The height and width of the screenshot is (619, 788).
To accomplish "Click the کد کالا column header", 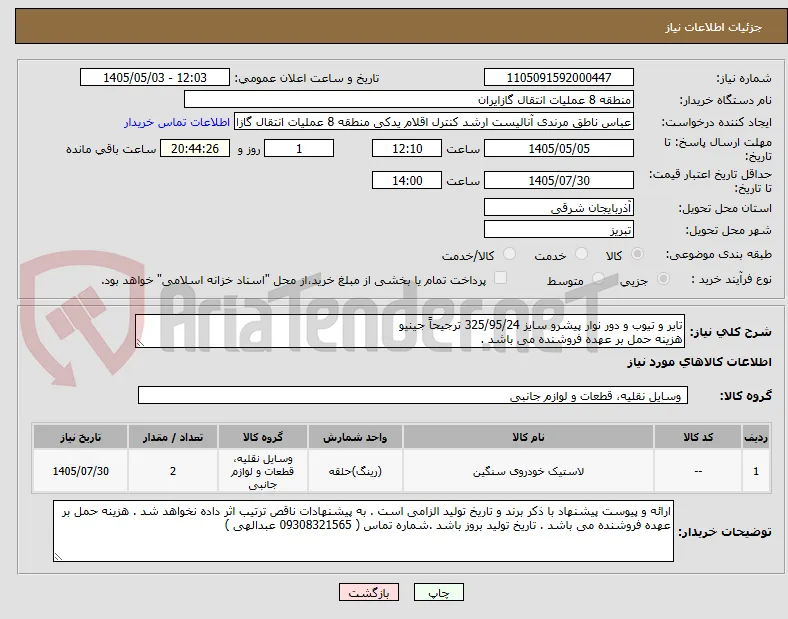I will [x=698, y=437].
